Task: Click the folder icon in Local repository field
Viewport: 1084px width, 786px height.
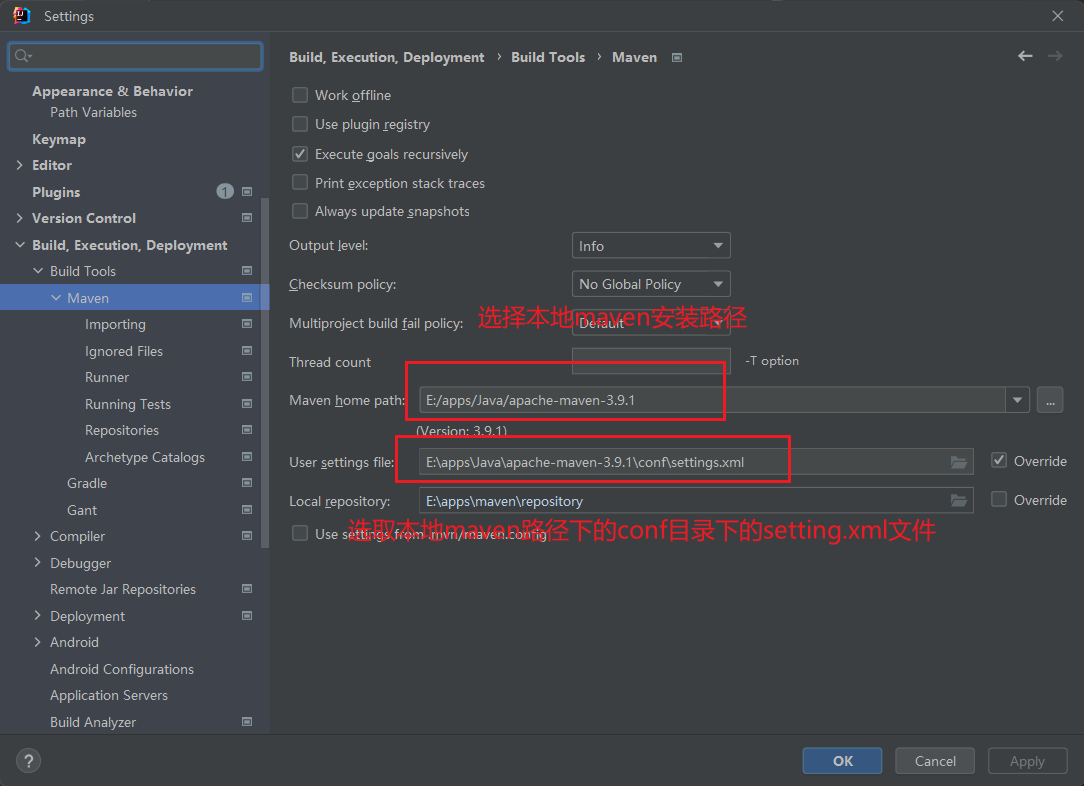Action: click(959, 500)
